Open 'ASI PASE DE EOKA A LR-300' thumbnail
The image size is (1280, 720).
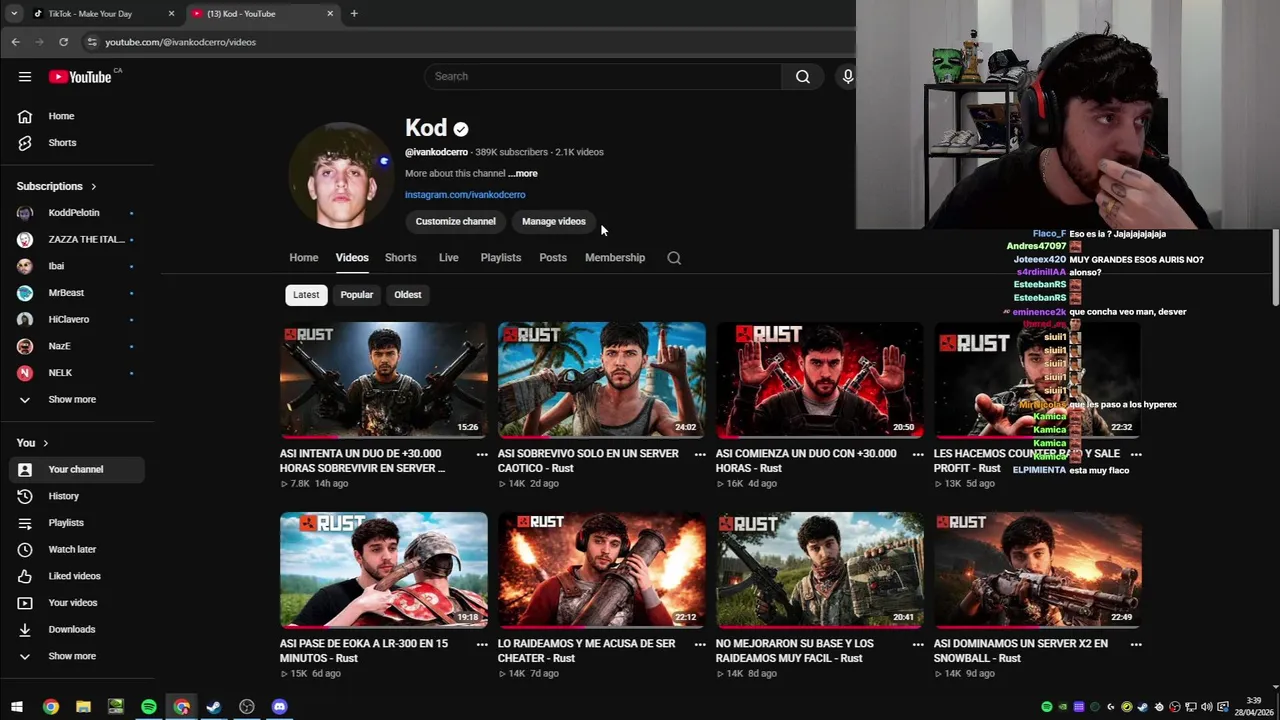[x=384, y=570]
